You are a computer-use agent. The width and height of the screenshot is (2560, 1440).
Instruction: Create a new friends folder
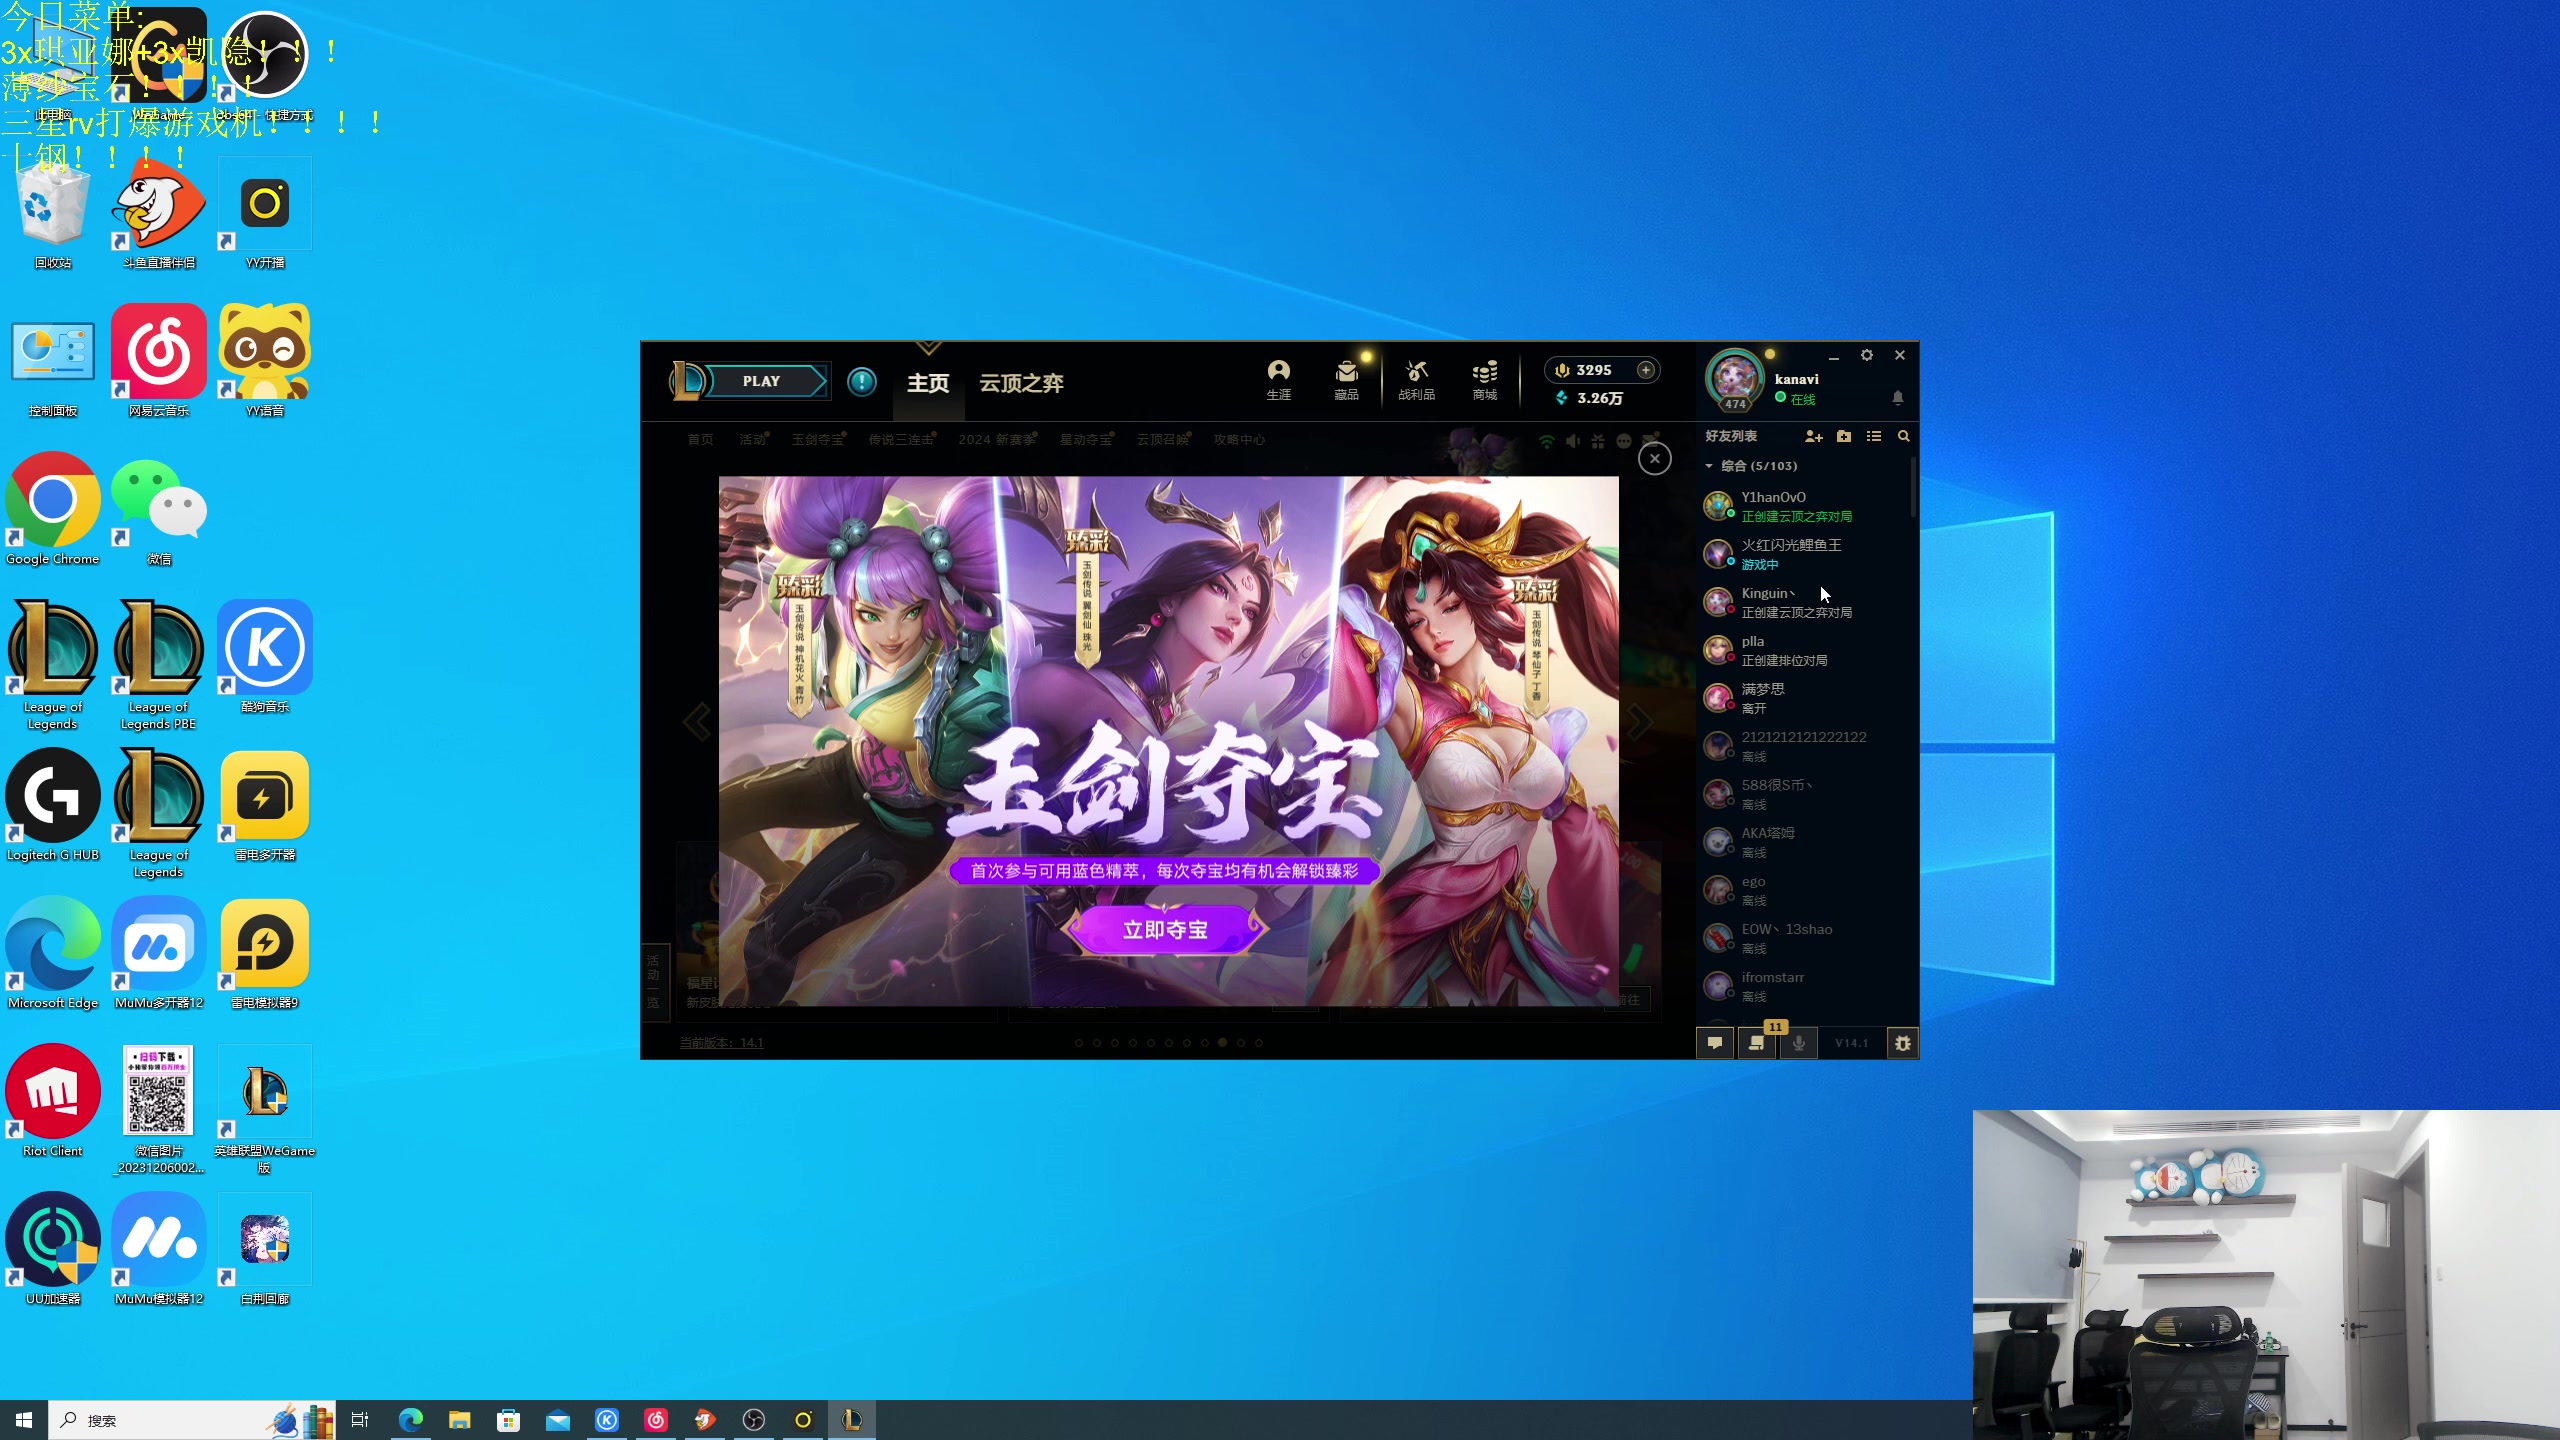click(x=1844, y=436)
